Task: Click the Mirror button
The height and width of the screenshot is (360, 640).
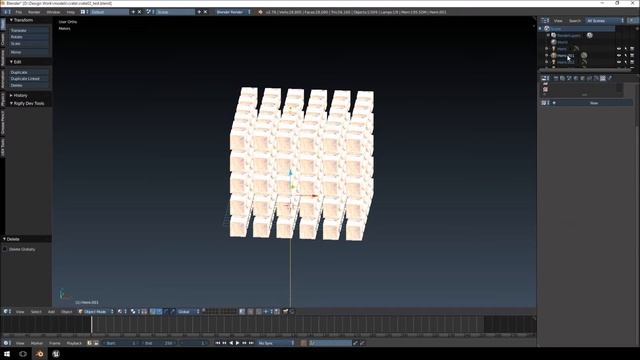Action: pyautogui.click(x=29, y=52)
